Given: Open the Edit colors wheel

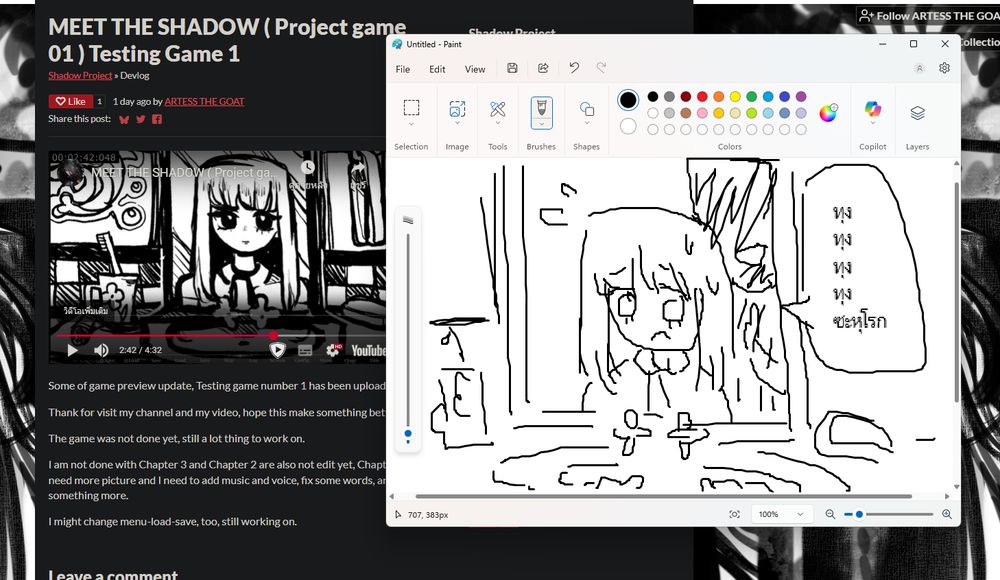Looking at the screenshot, I should pos(828,113).
